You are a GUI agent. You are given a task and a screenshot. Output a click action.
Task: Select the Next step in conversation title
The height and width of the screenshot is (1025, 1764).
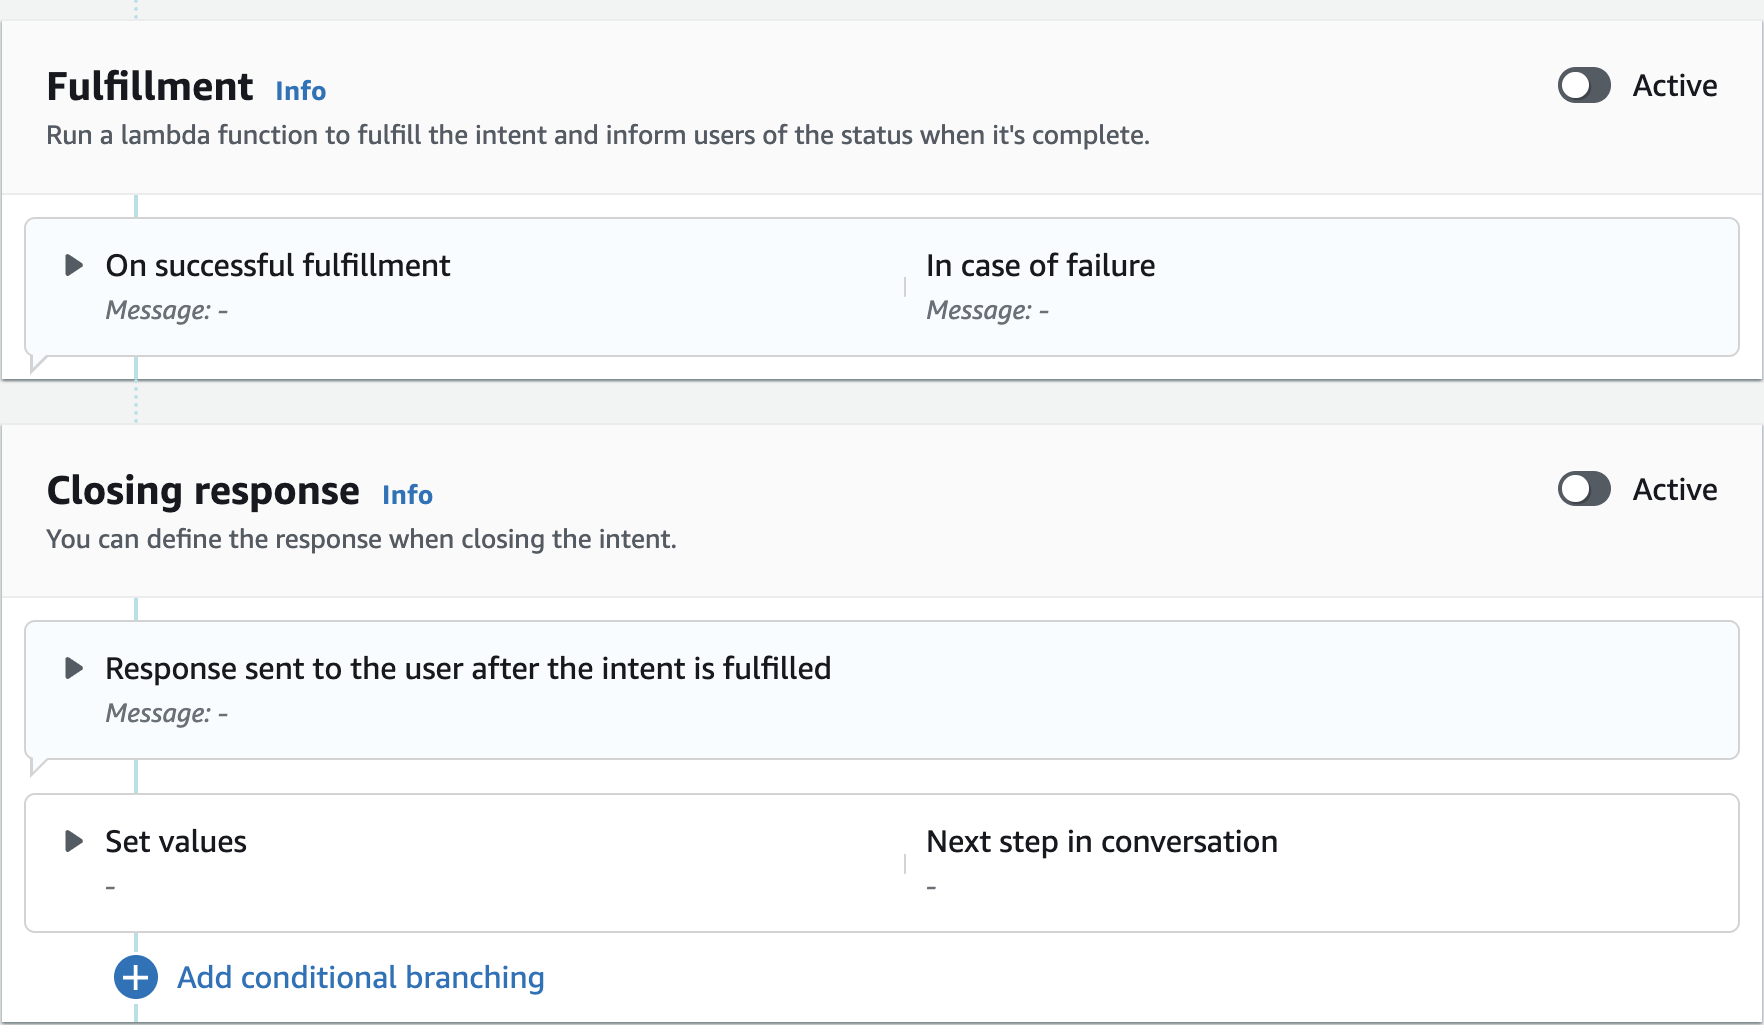coord(1101,841)
